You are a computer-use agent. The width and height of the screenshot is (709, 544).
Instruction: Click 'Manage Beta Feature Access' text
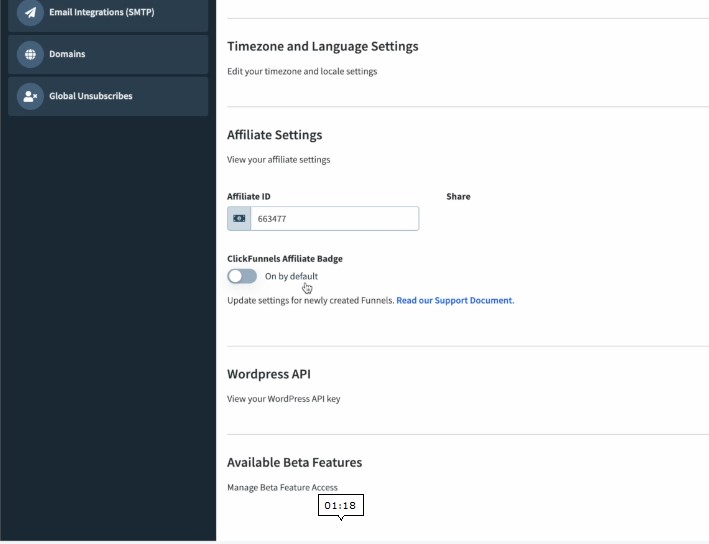coord(282,487)
